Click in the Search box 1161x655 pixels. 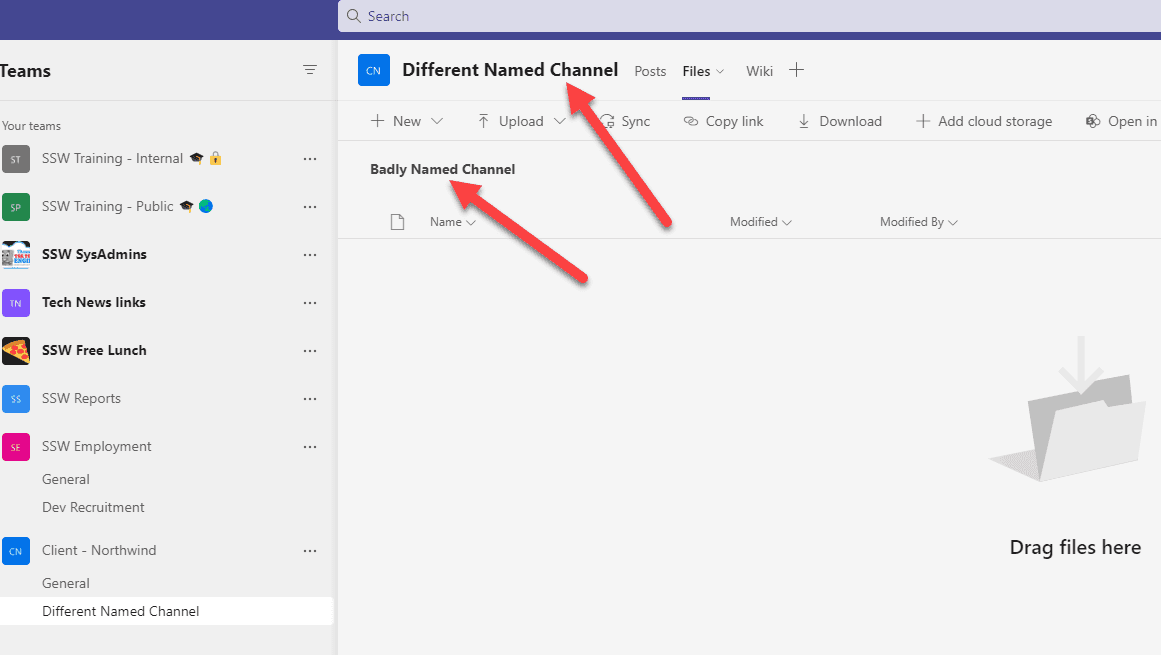pos(700,16)
